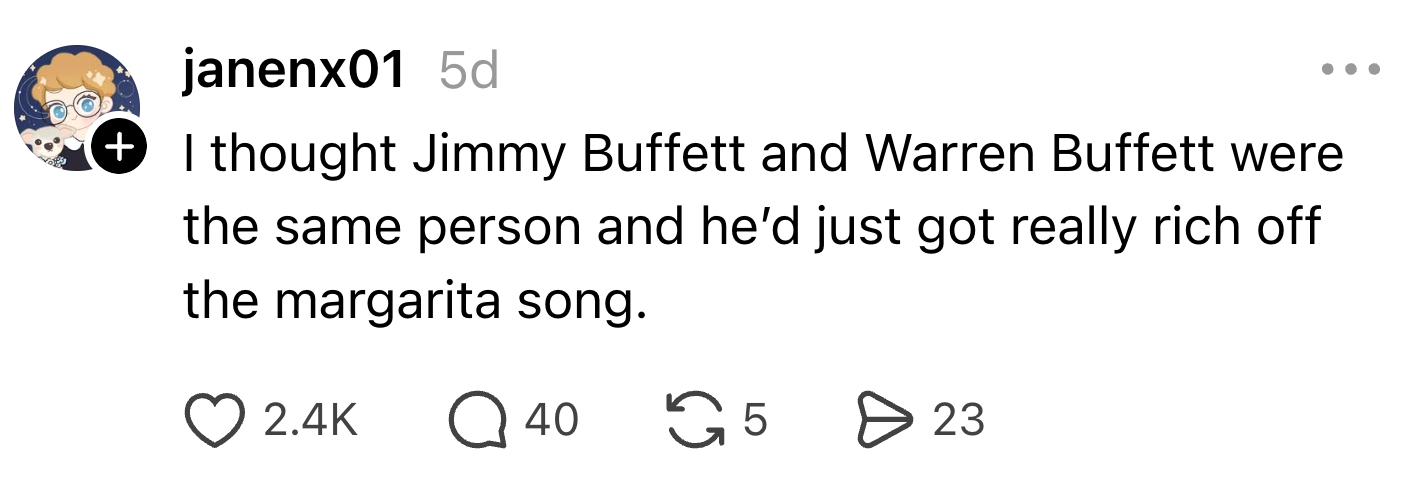Viewport: 1408px width, 492px height.
Task: Visit the janenx01 username link
Action: point(294,70)
